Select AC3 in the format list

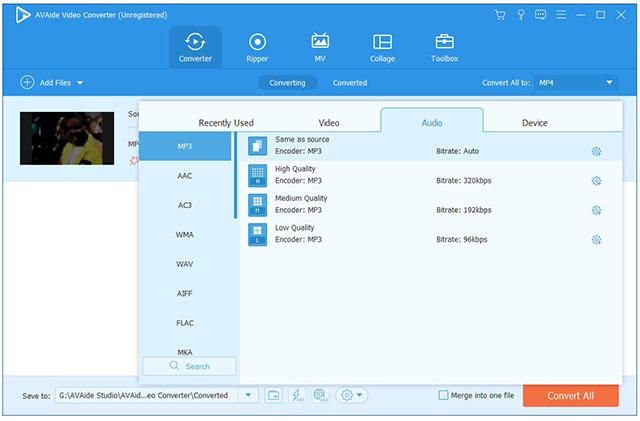[x=185, y=205]
